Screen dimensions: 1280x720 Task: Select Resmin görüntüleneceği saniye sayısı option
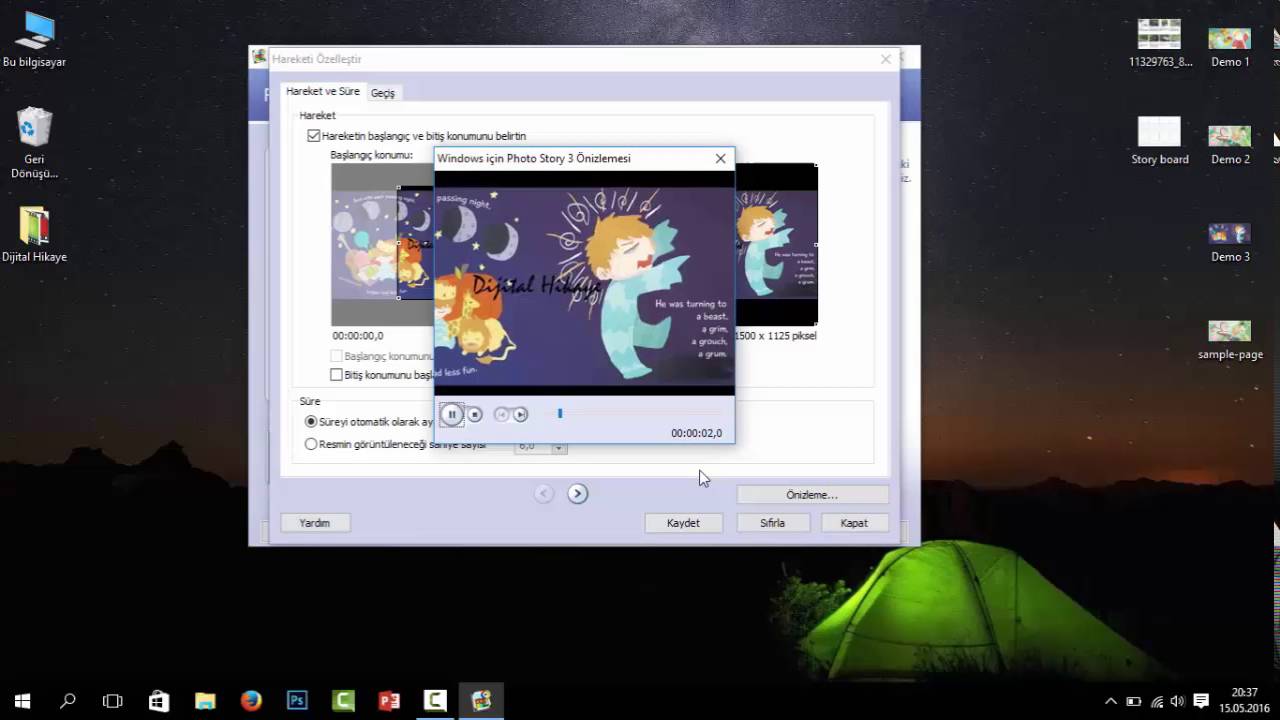311,444
